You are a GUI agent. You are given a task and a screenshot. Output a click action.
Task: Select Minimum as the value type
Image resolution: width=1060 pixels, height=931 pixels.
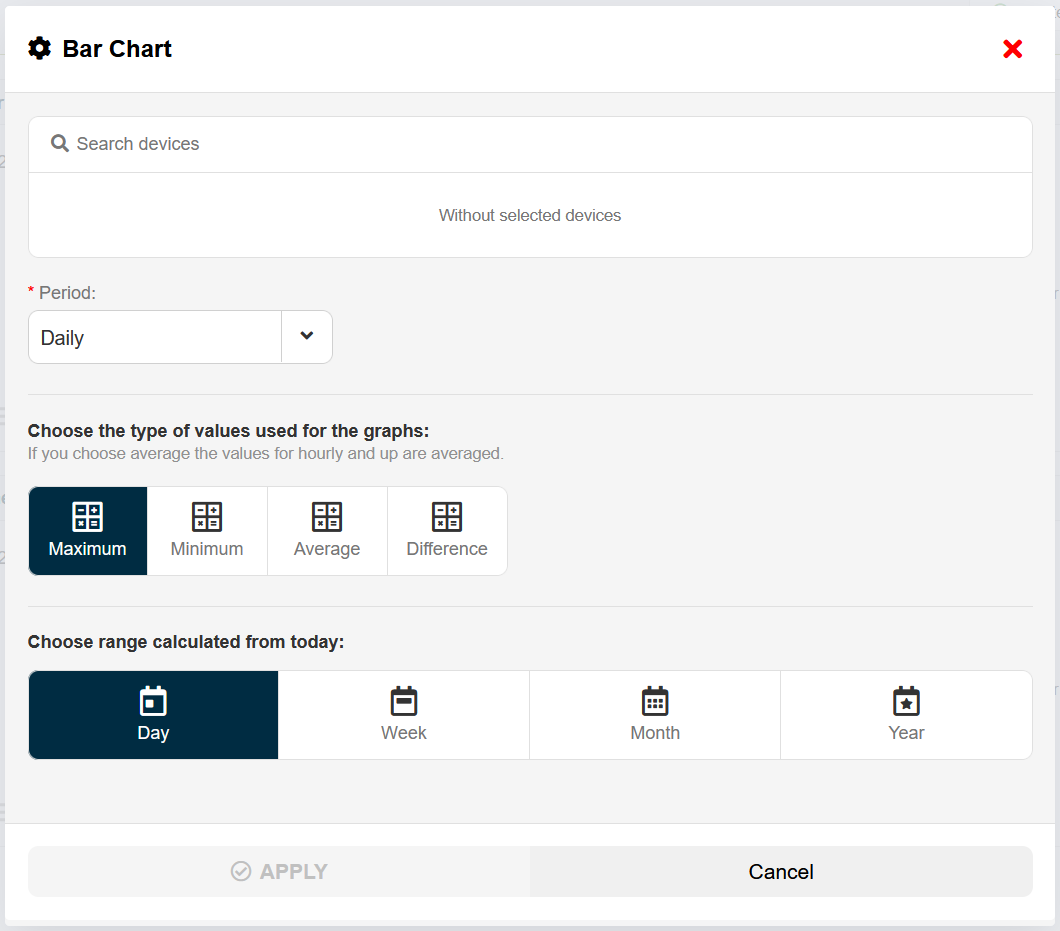pyautogui.click(x=207, y=548)
